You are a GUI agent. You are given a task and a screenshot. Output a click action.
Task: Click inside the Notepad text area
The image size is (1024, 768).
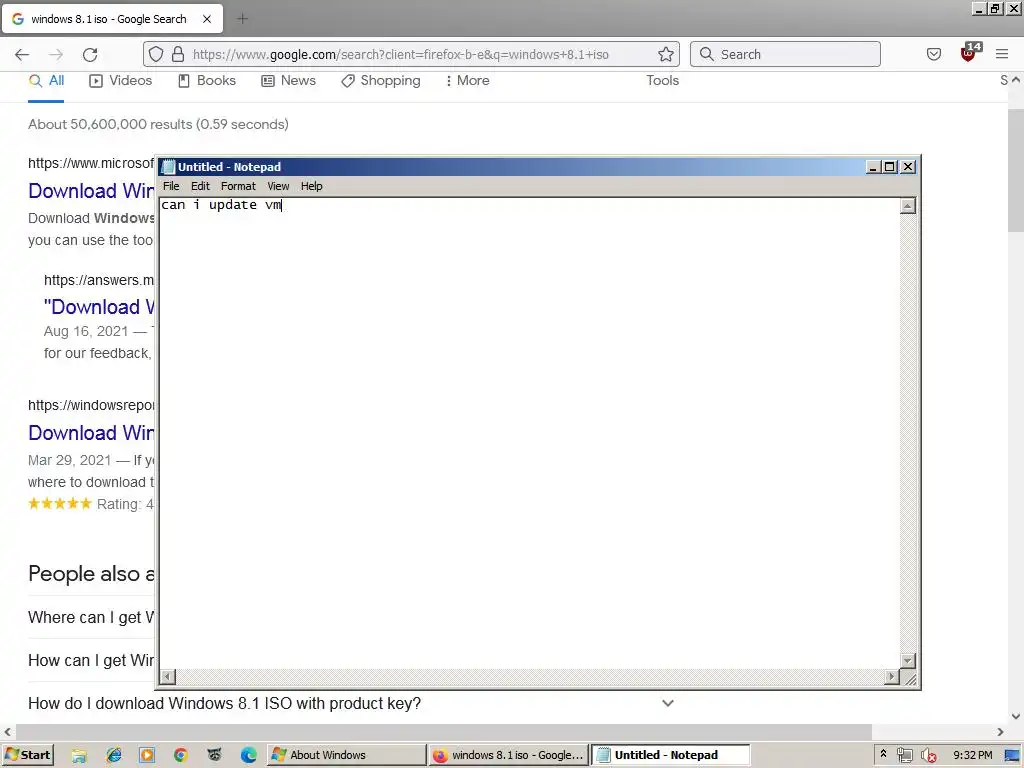[x=529, y=433]
